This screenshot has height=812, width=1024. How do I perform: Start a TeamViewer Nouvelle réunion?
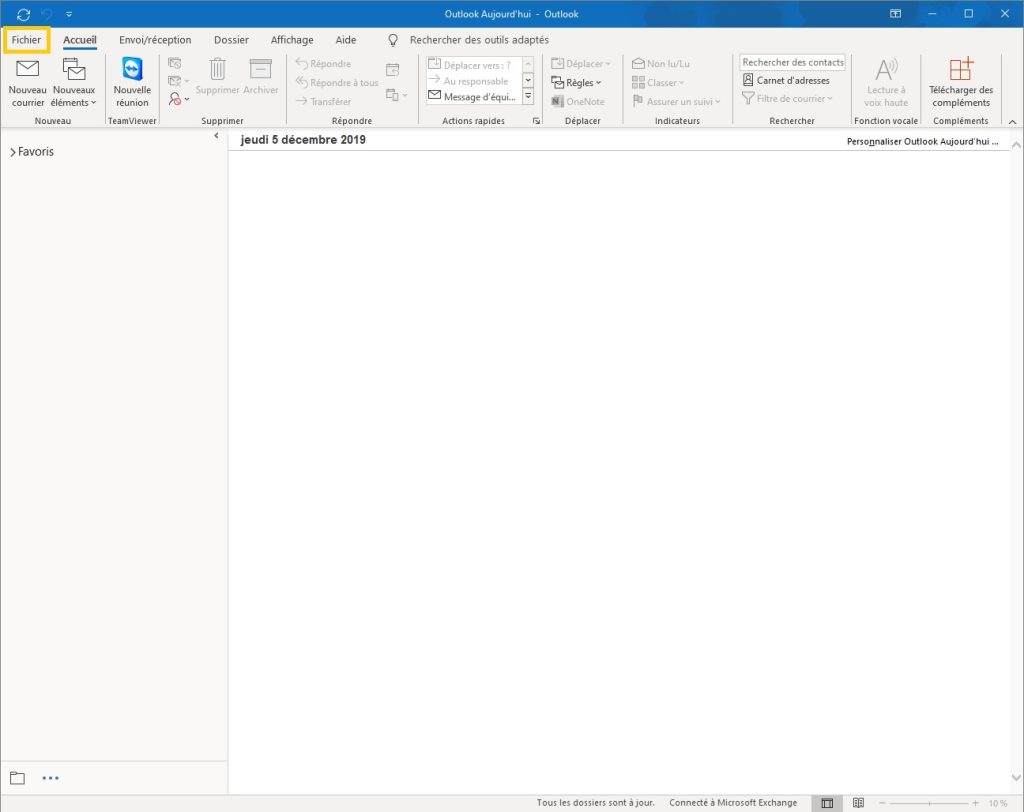(x=132, y=83)
